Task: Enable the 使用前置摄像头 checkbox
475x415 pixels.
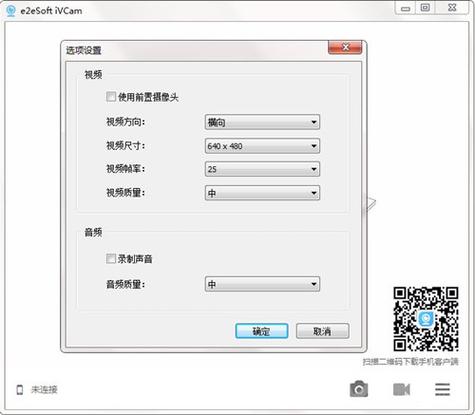Action: [x=111, y=97]
